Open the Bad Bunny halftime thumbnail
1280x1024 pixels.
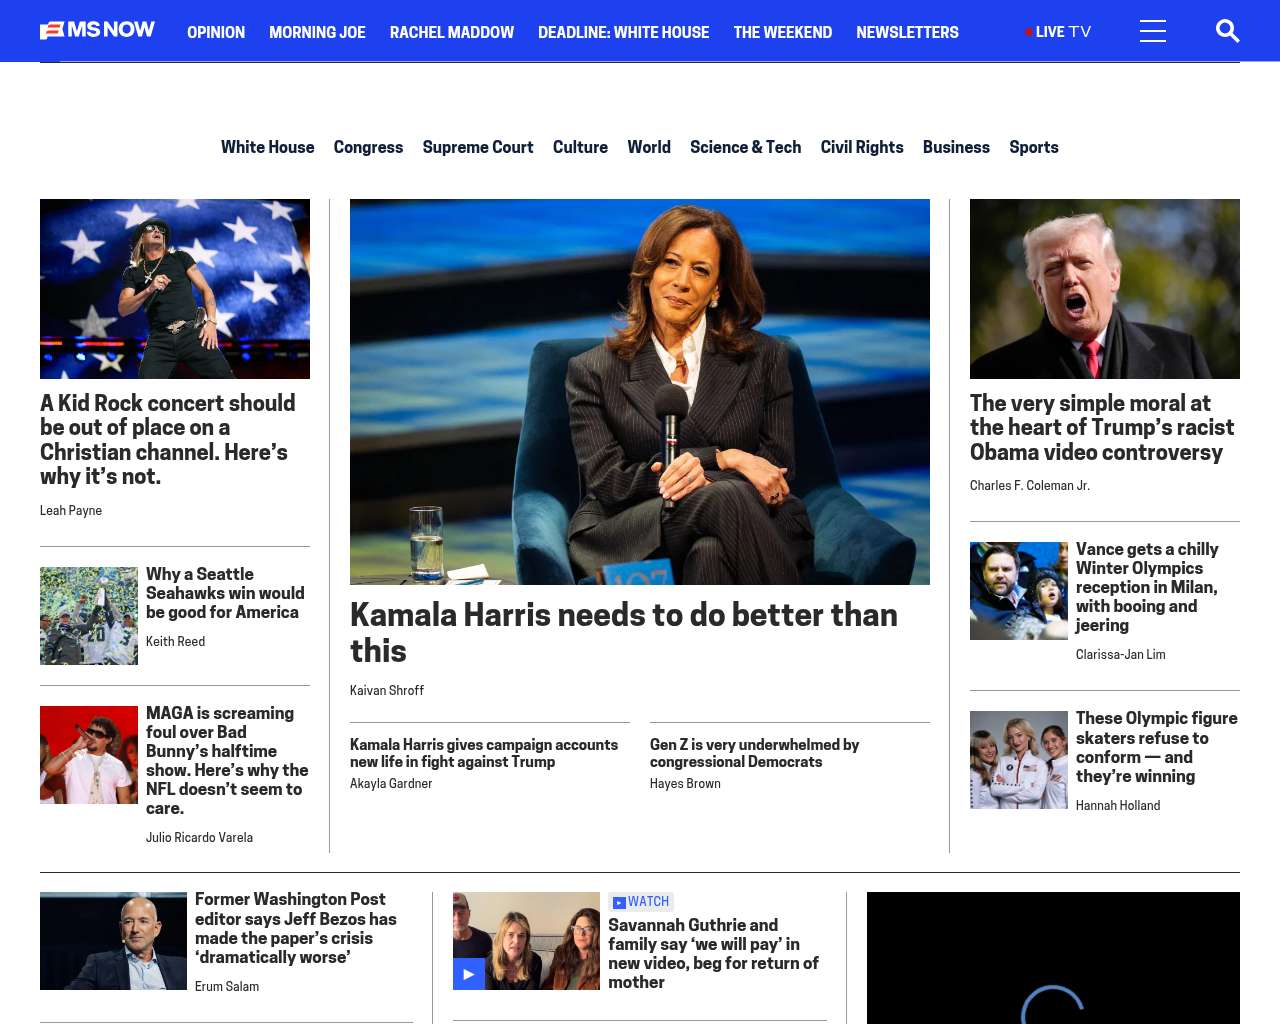point(89,755)
